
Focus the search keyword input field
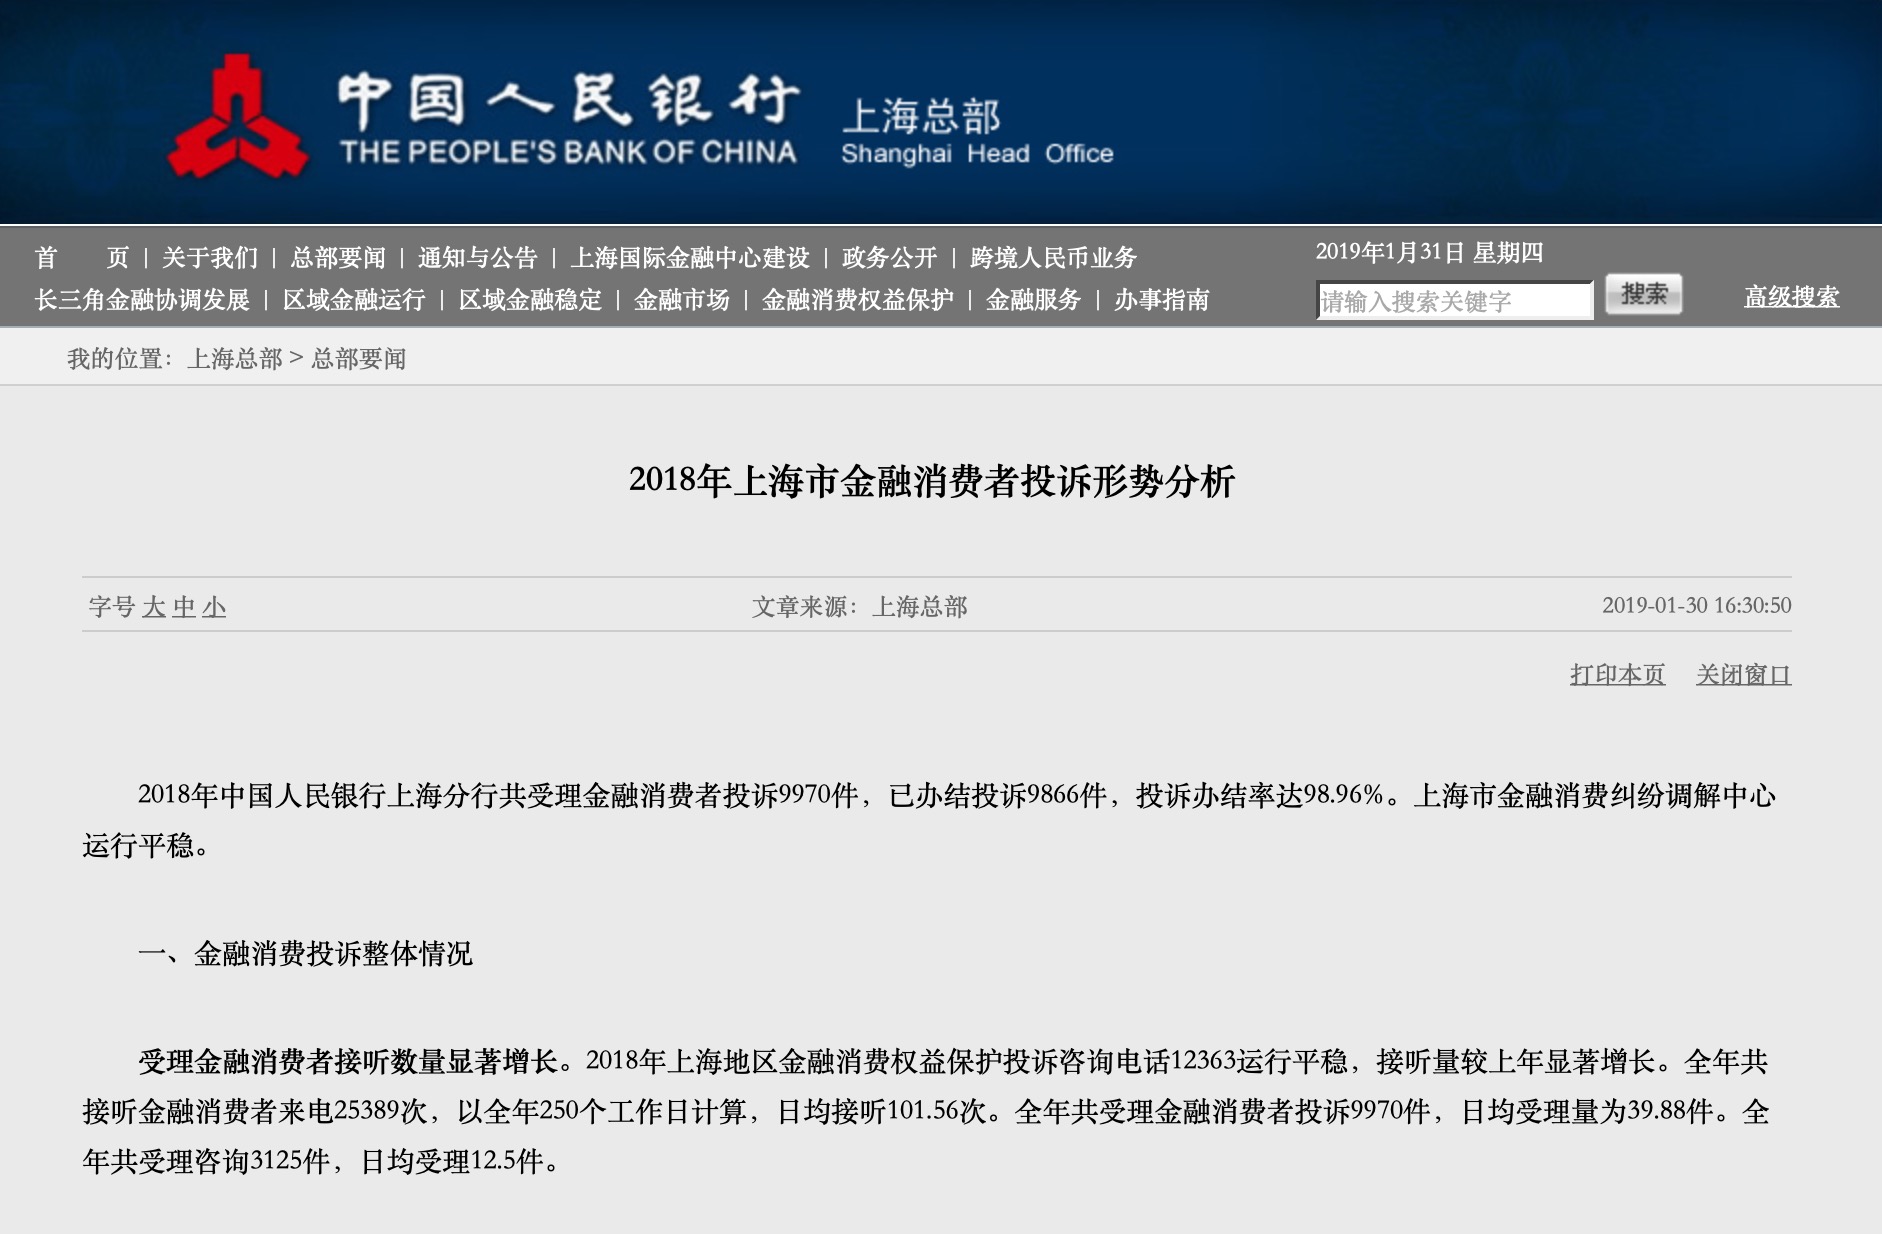[1455, 301]
